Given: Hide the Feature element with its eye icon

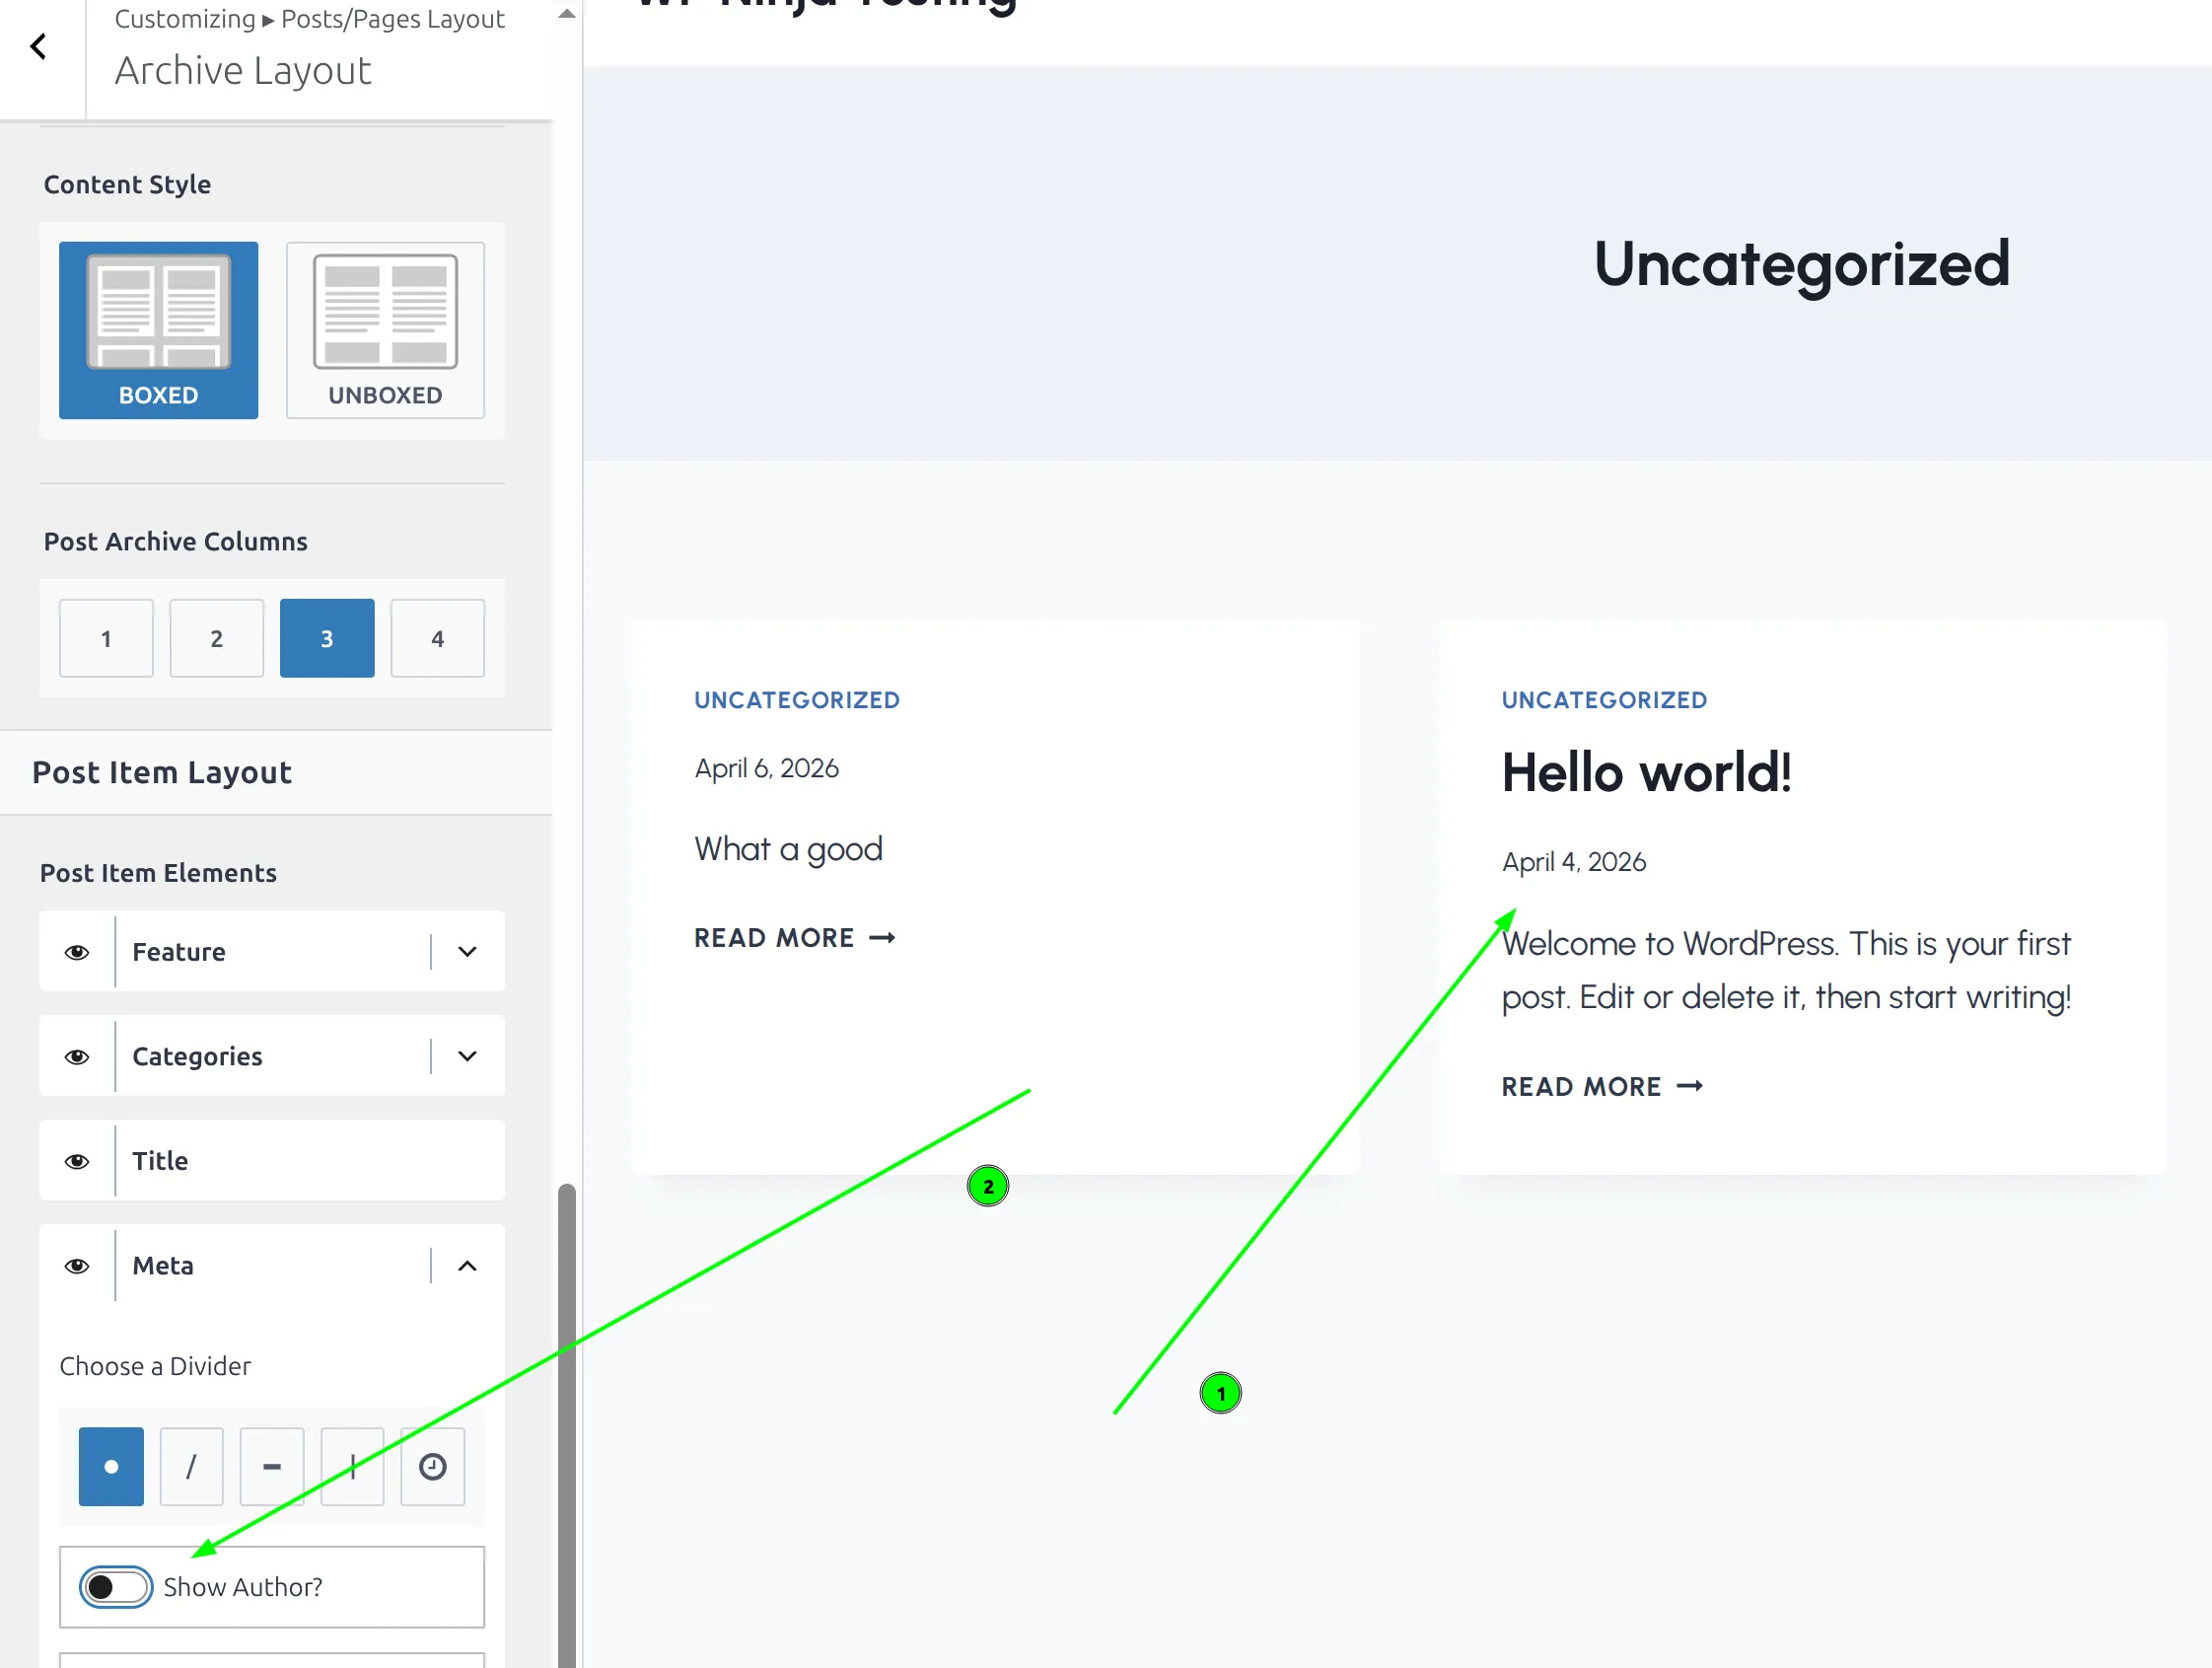Looking at the screenshot, I should click(x=77, y=952).
